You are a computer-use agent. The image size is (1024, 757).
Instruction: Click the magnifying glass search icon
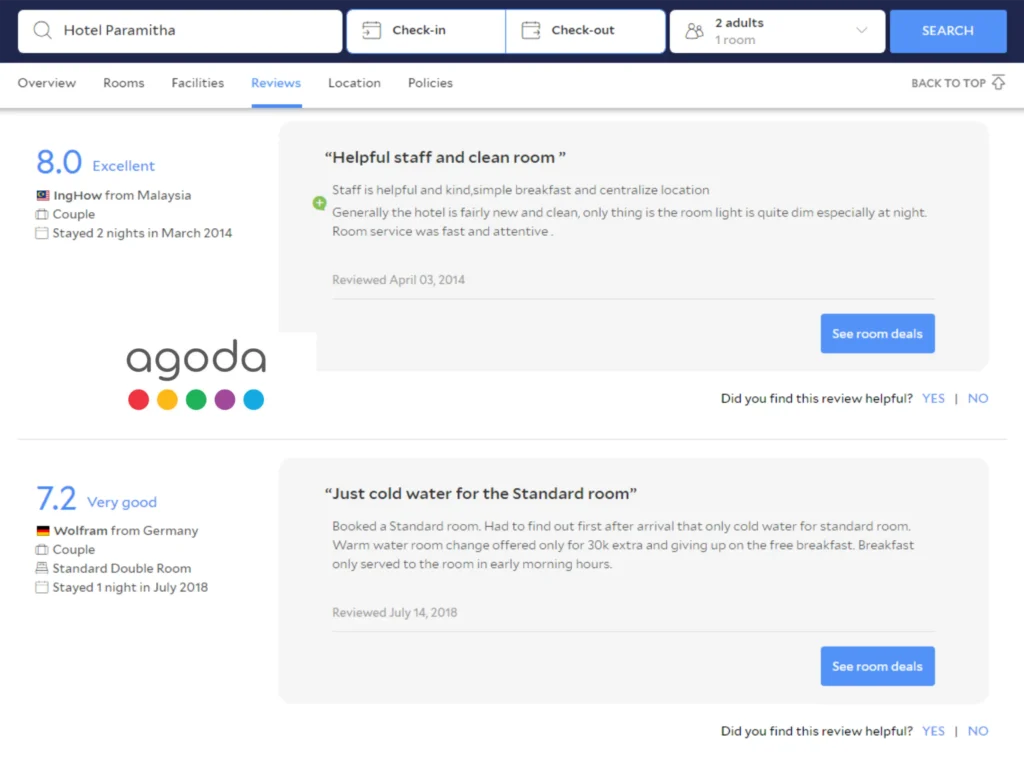42,30
